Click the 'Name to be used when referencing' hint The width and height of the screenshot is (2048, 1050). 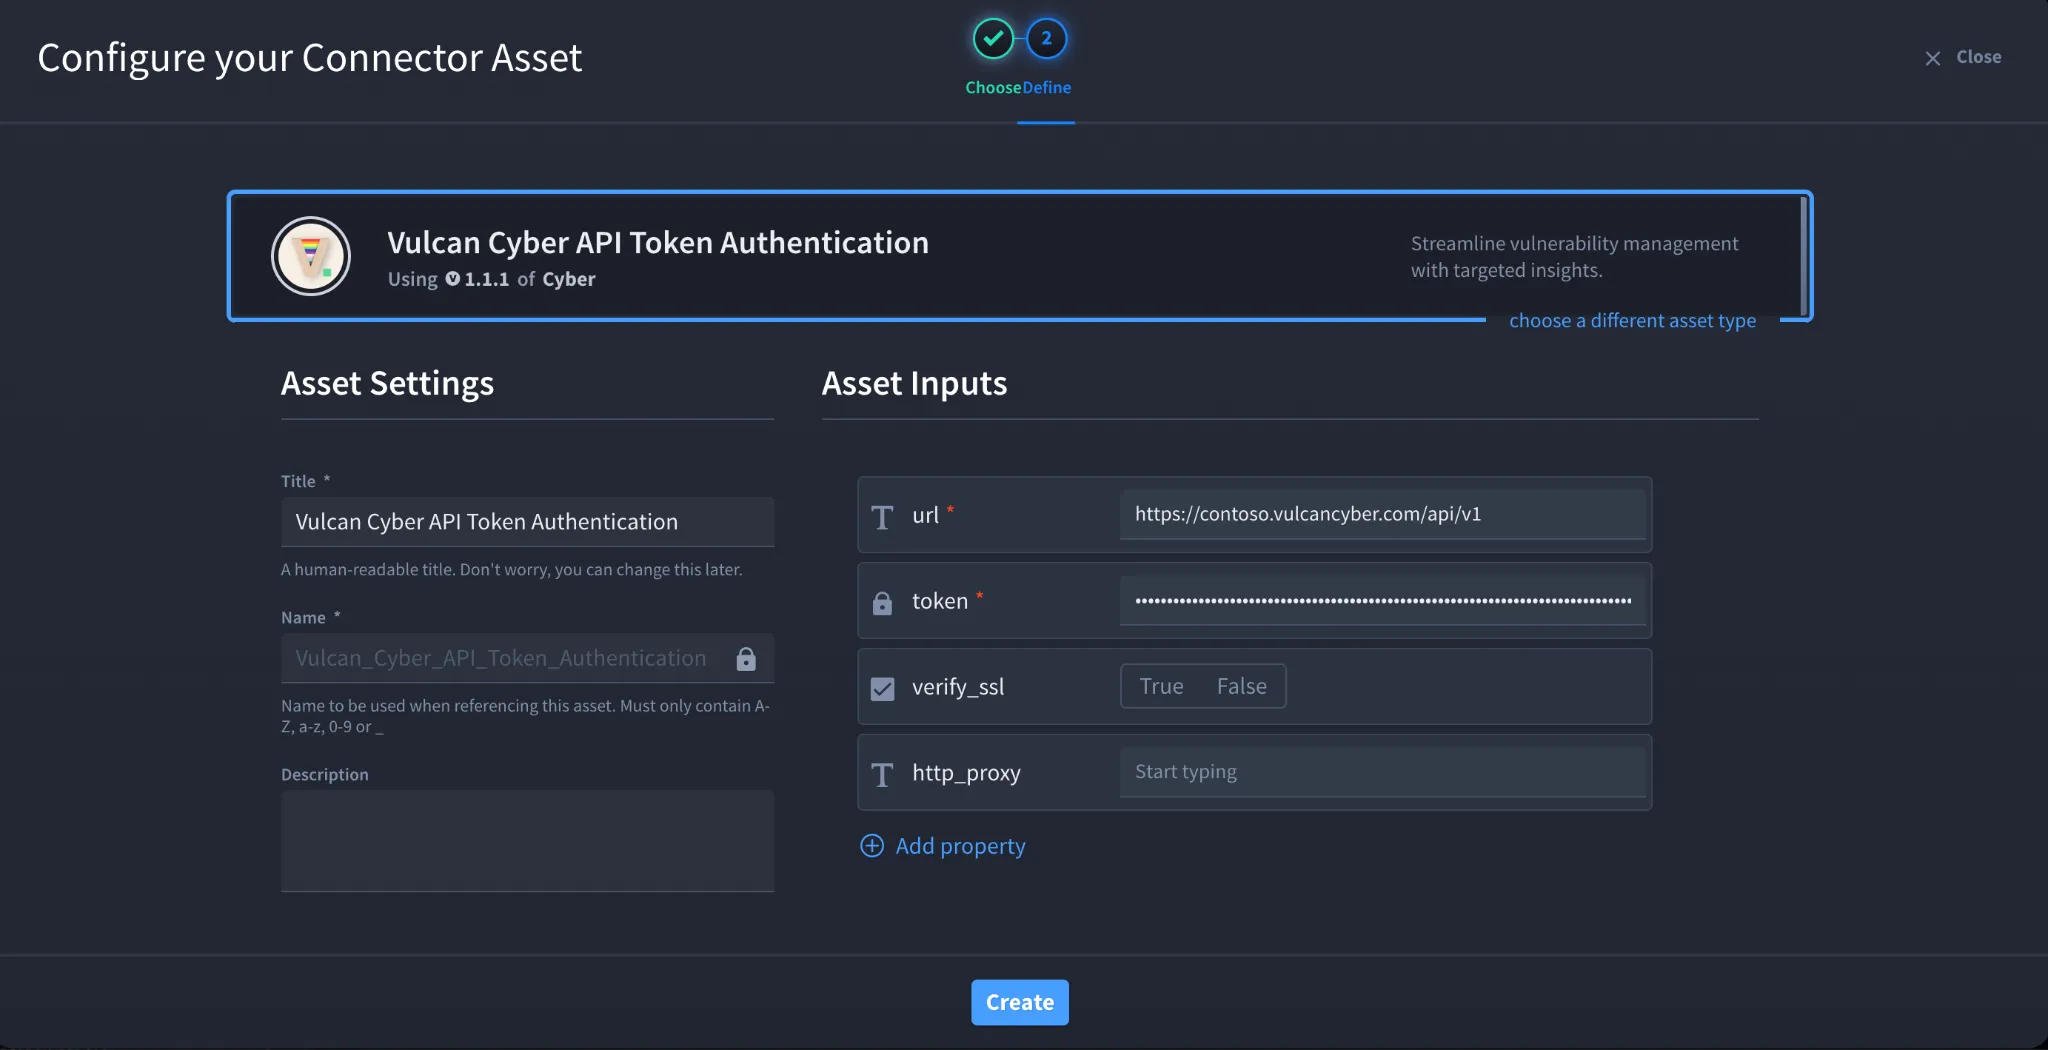click(526, 716)
